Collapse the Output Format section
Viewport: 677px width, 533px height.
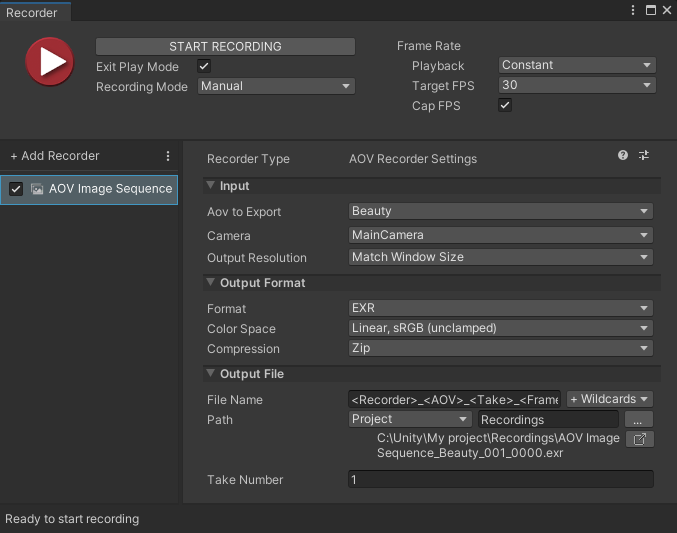click(211, 282)
